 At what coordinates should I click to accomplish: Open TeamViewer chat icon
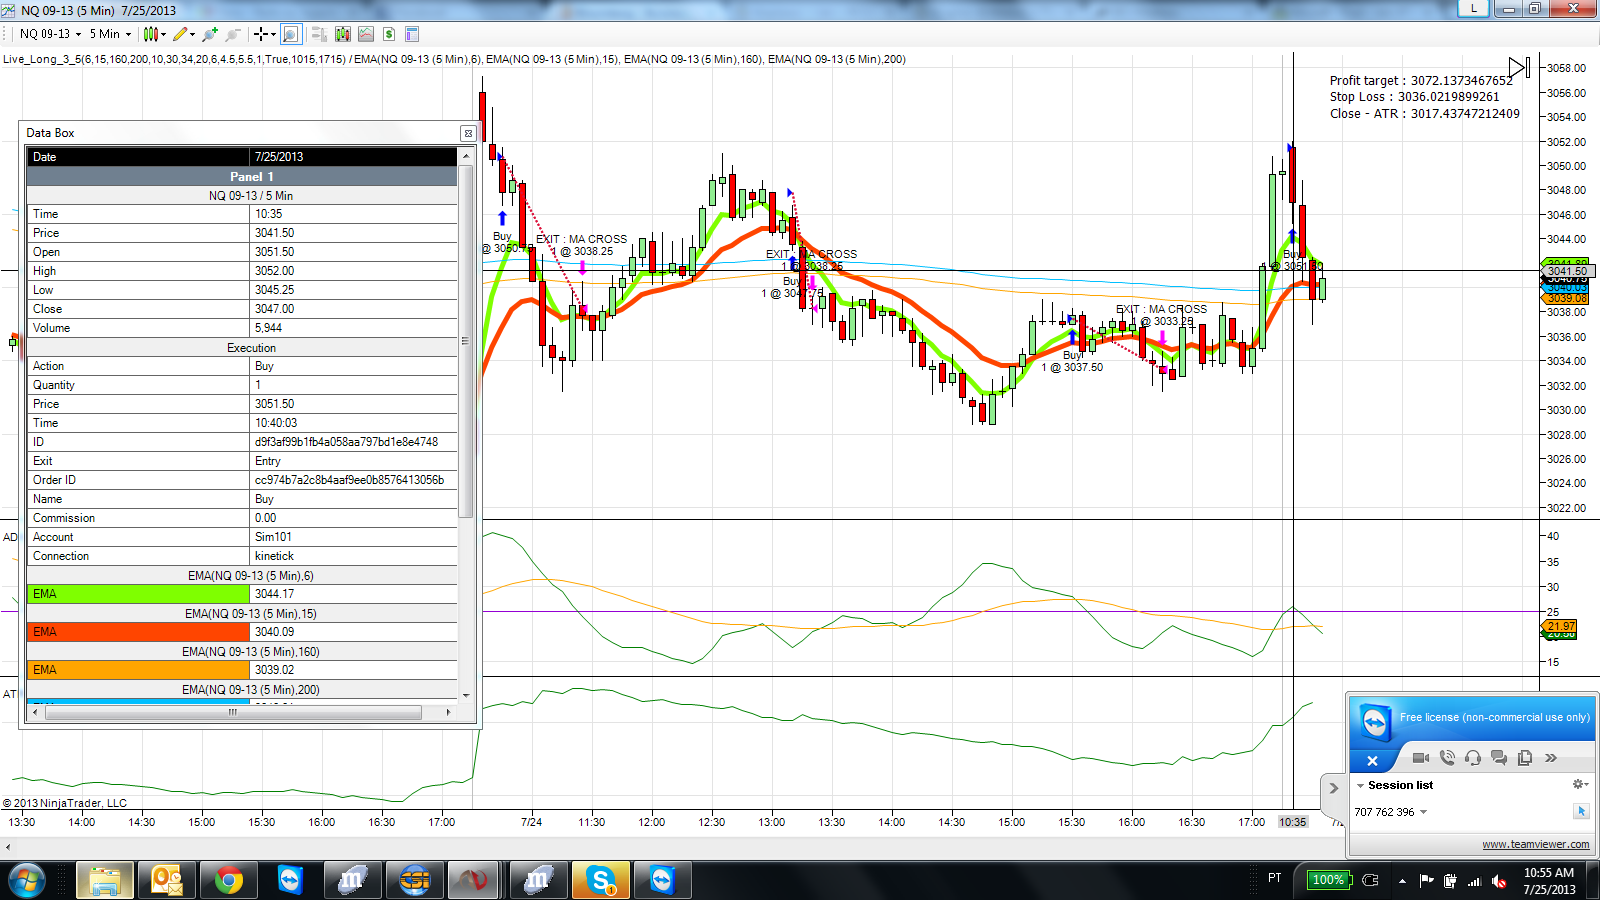1498,758
